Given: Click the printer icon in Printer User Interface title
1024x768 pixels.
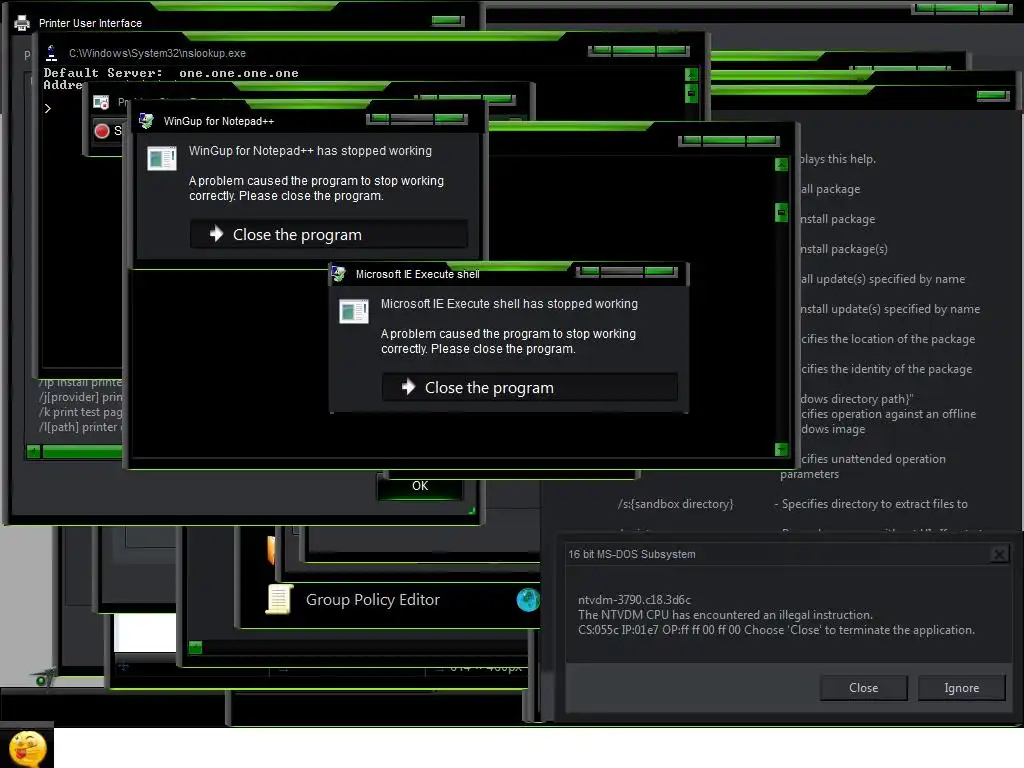Looking at the screenshot, I should coord(22,23).
